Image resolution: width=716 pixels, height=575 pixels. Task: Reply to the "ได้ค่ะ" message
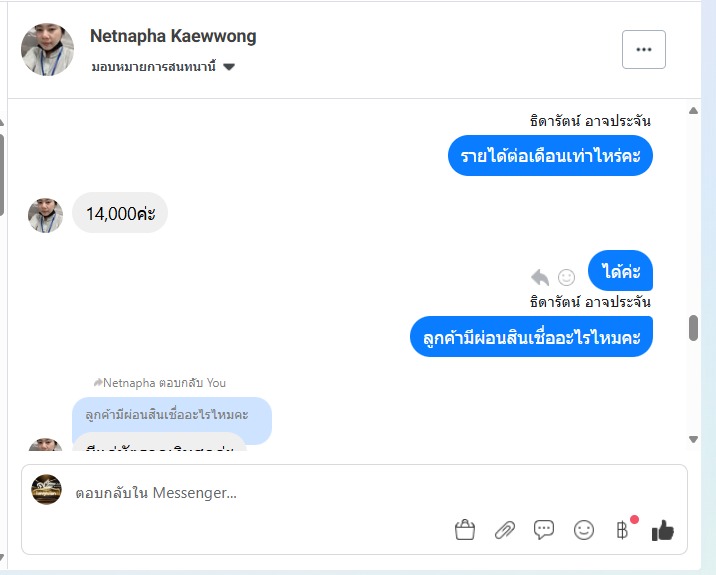pos(540,277)
